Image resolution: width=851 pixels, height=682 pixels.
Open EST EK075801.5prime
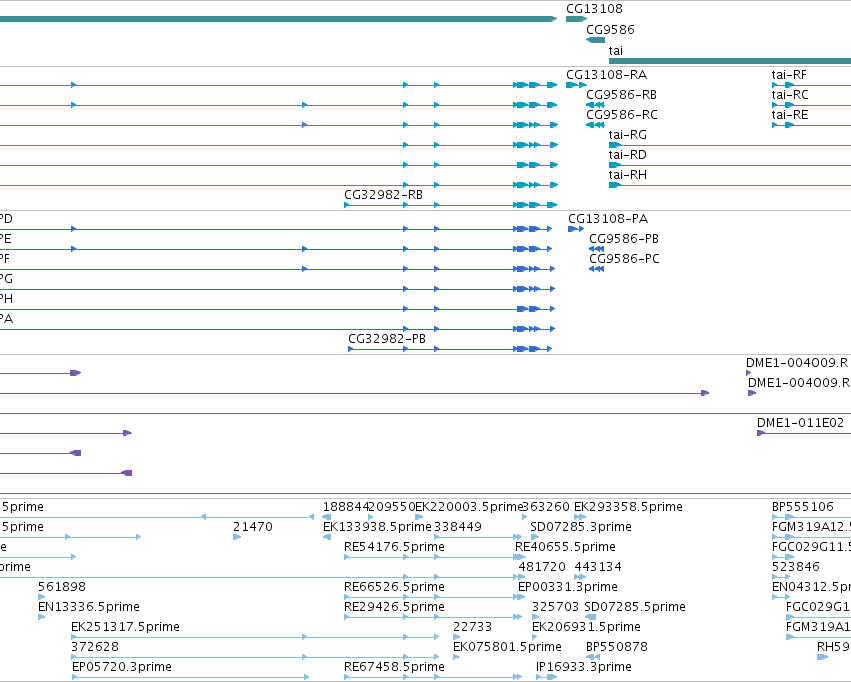[x=507, y=647]
